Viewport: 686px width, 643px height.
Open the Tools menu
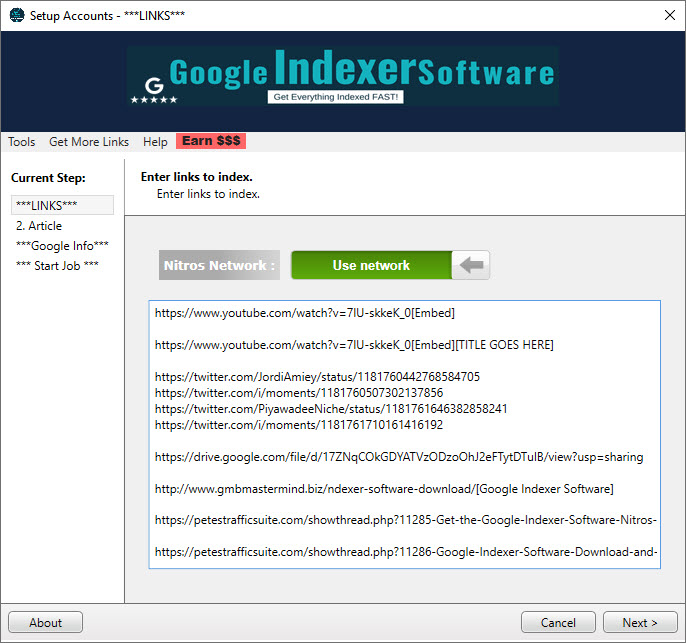click(x=21, y=142)
